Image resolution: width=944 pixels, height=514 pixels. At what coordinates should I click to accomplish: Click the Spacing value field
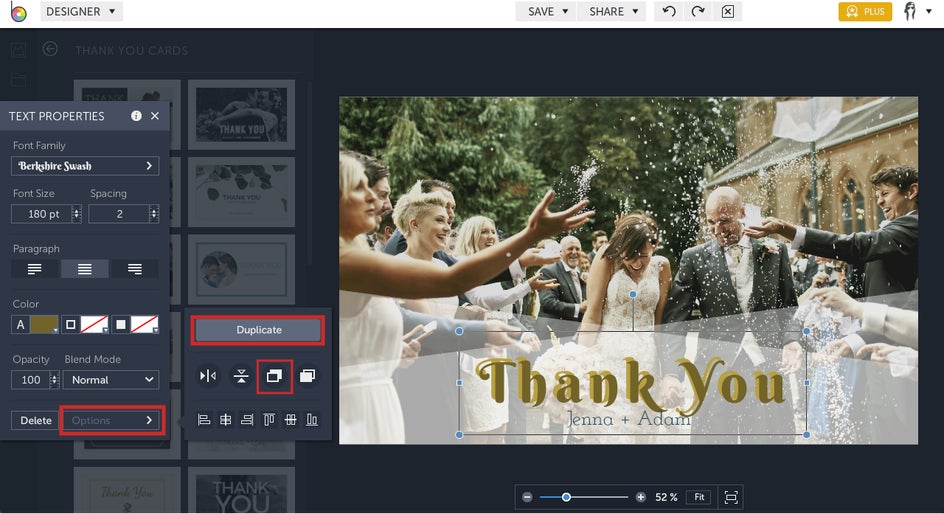tap(119, 214)
